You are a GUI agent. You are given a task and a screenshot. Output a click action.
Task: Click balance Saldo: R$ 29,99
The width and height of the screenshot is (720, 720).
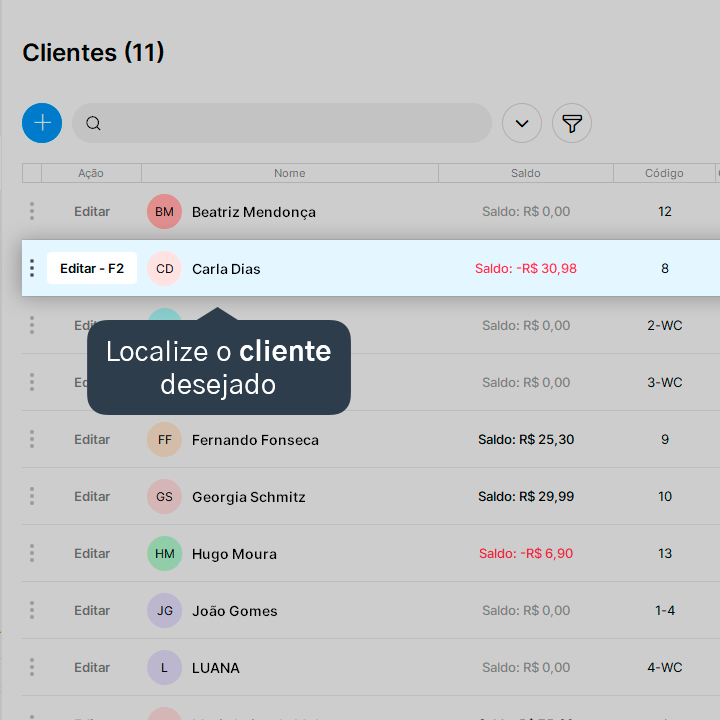526,496
